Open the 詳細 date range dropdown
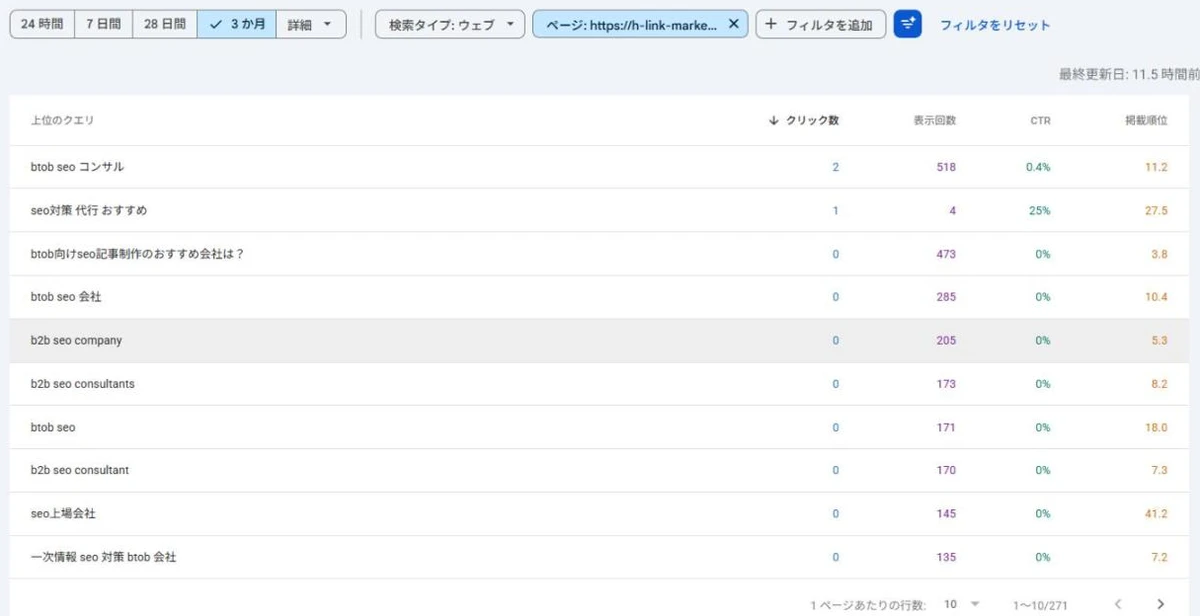The width and height of the screenshot is (1200, 616). (311, 24)
